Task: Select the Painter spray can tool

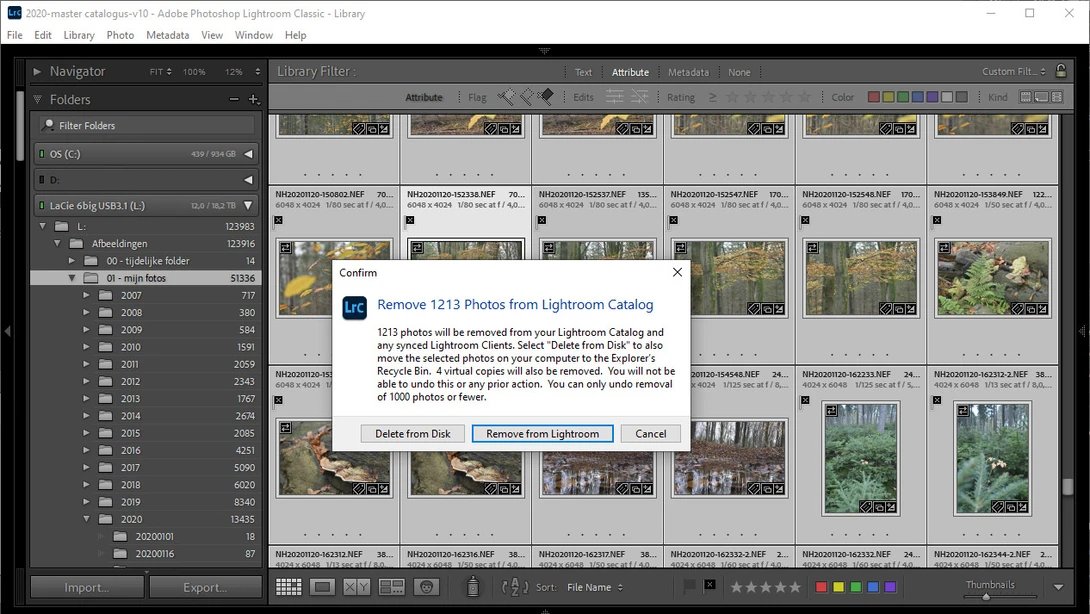Action: pyautogui.click(x=473, y=586)
